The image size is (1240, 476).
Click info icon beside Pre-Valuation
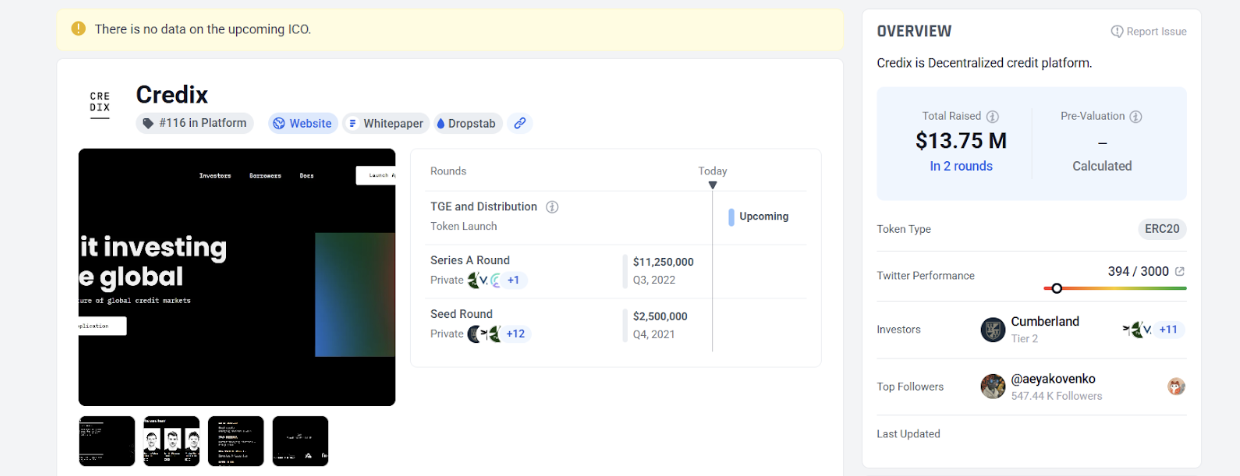1135,116
